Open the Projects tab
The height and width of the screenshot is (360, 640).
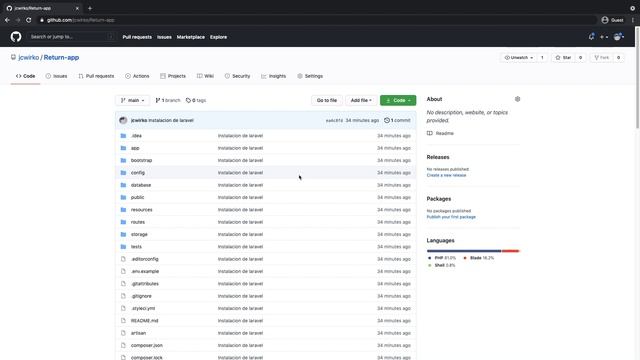pos(173,76)
